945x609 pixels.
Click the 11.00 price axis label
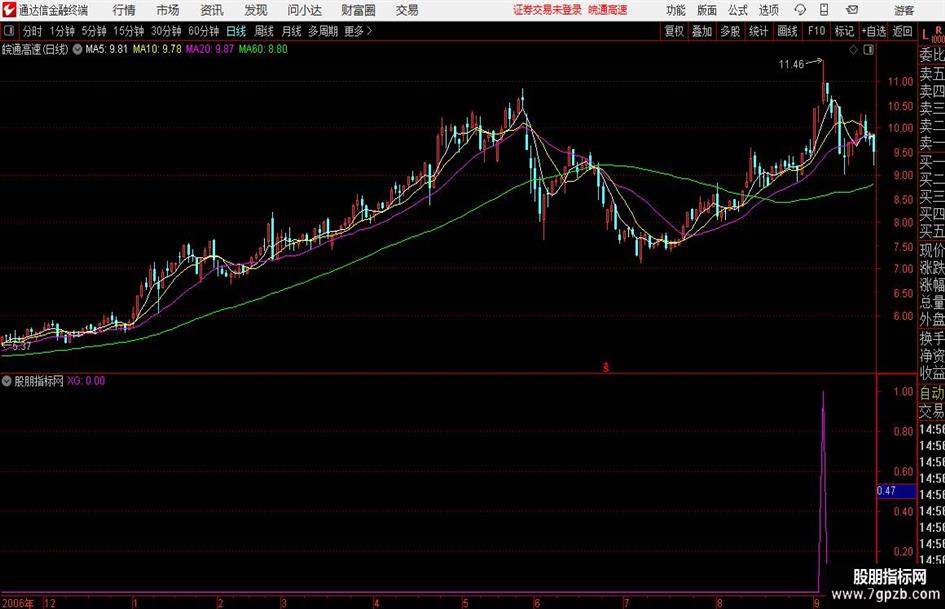coord(900,82)
